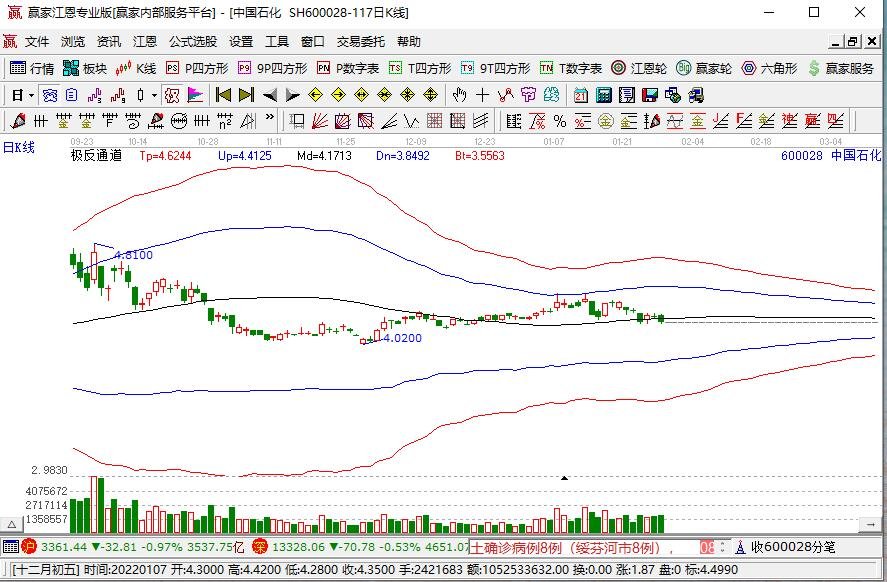Open the calendar icon showing 21
887x582 pixels.
pyautogui.click(x=580, y=95)
